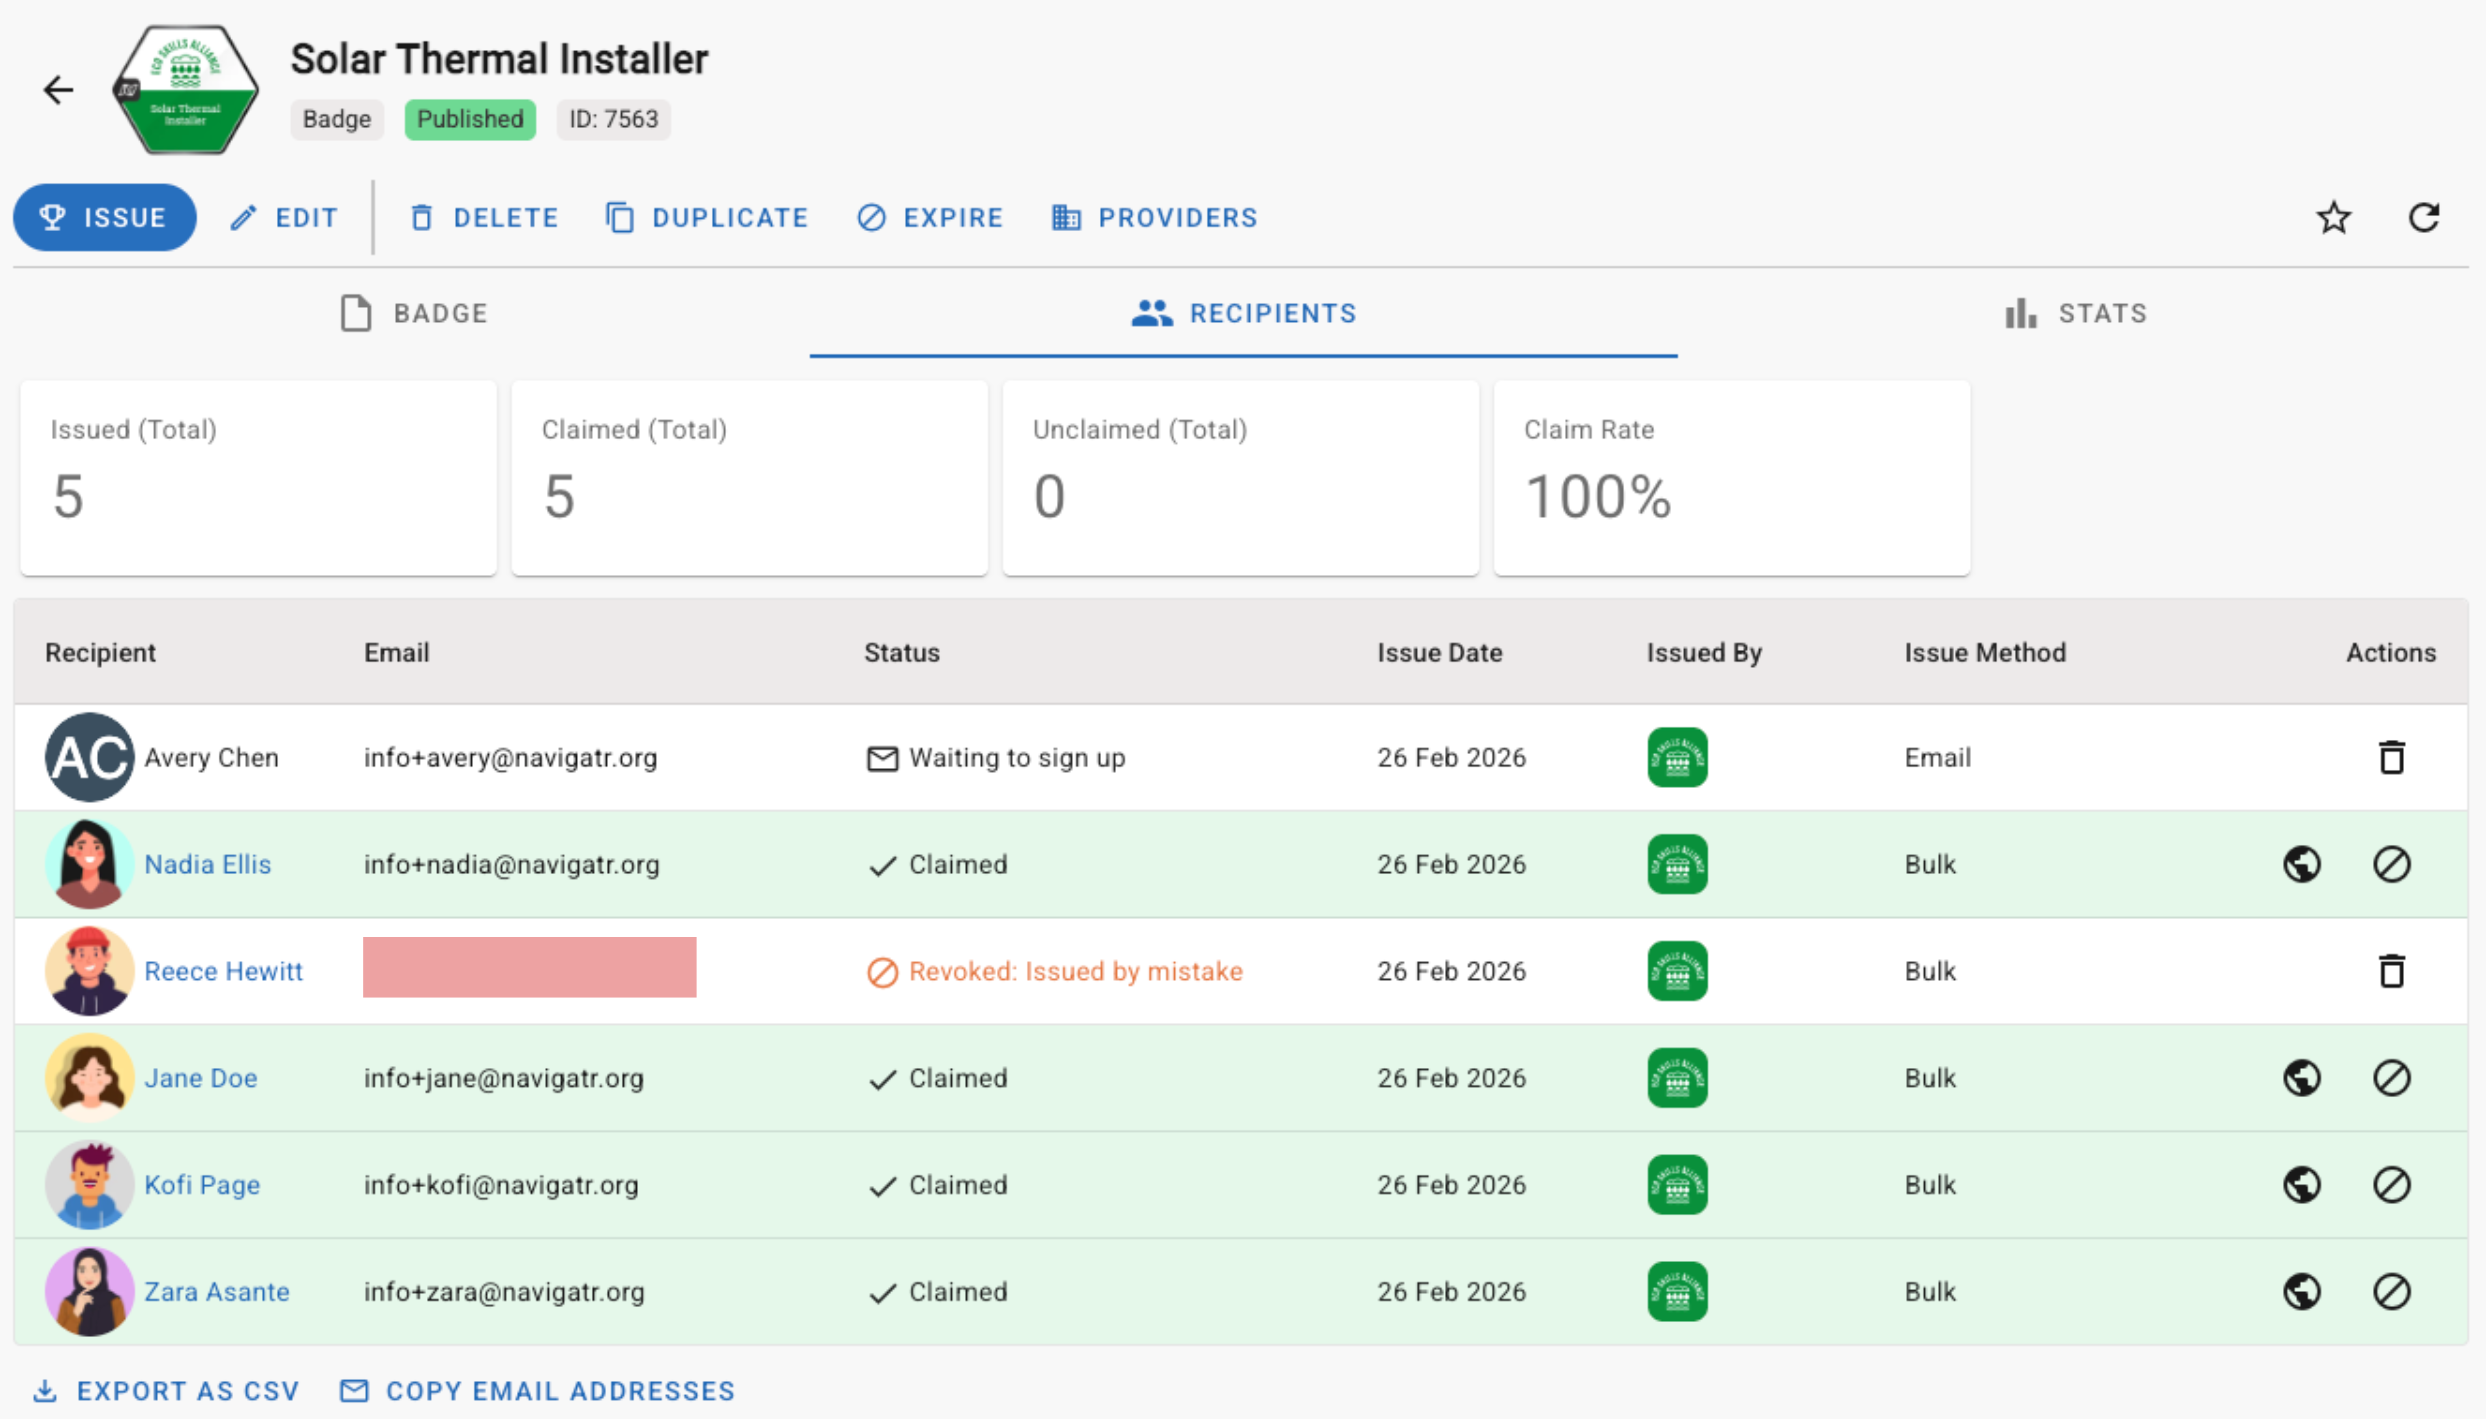Open globe icon for Kofi Page
This screenshot has height=1419, width=2486.
coord(2301,1185)
